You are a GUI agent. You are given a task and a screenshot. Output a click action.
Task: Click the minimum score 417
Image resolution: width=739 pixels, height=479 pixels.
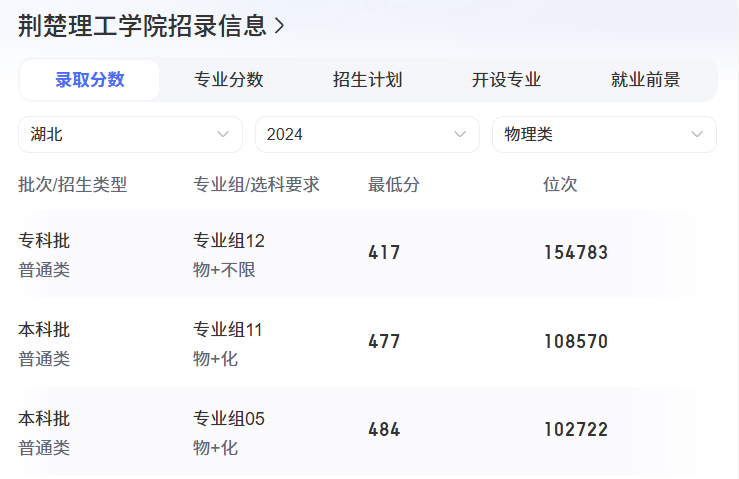click(384, 253)
